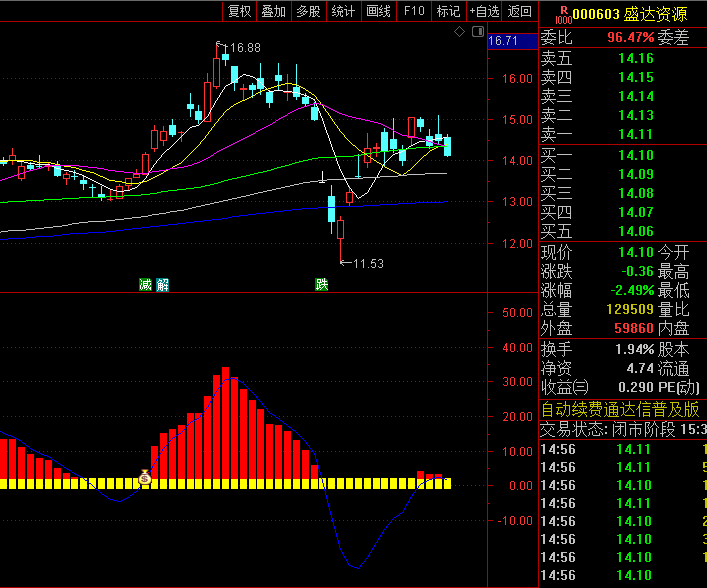Click 卖四 price 14.15
707x588 pixels.
(636, 78)
